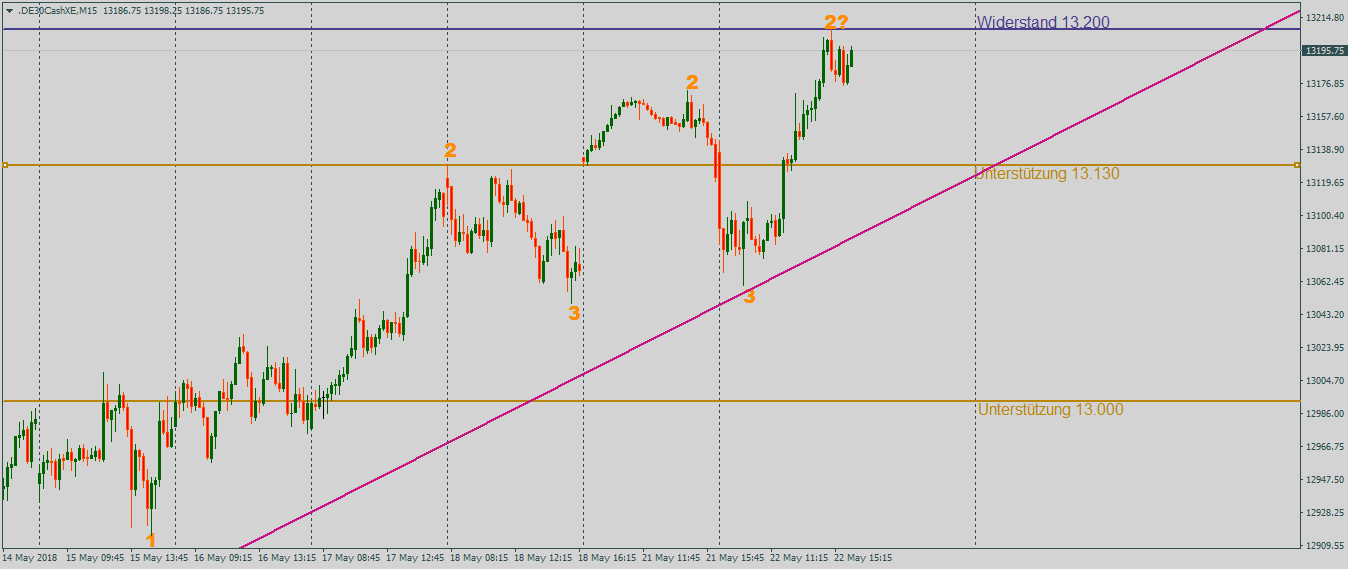Click price axis value 13081.15

(x=1324, y=249)
